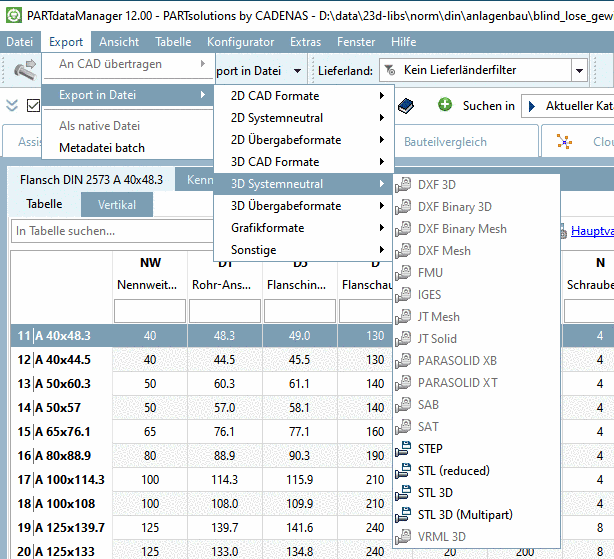Image resolution: width=614 pixels, height=559 pixels.
Task: Click the green plus icon beside Suchen in
Action: (445, 106)
